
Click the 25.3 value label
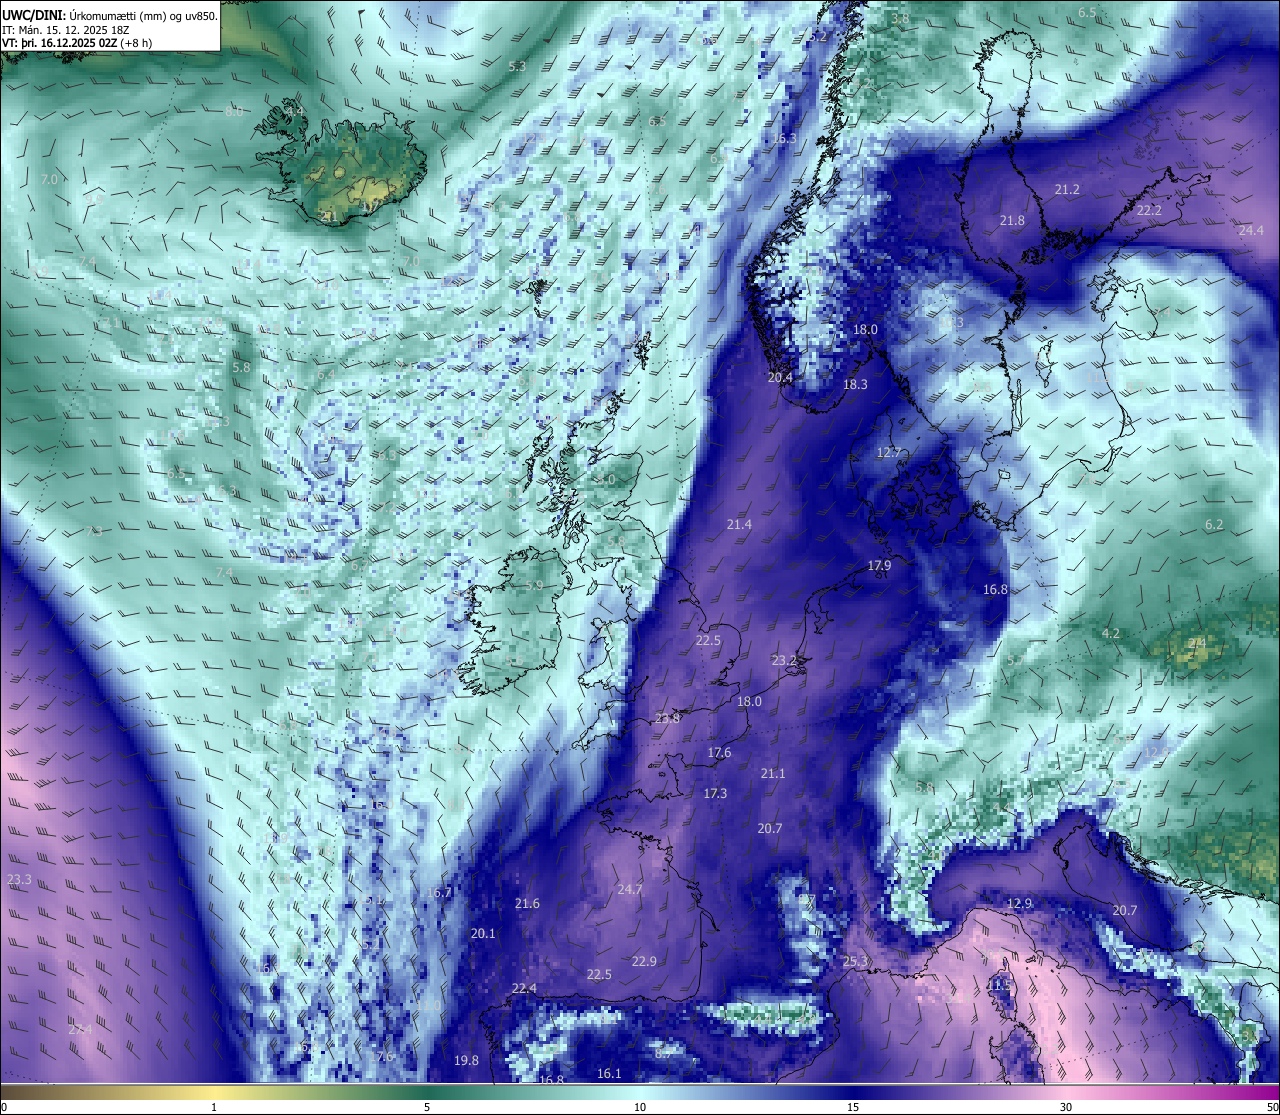pos(855,962)
